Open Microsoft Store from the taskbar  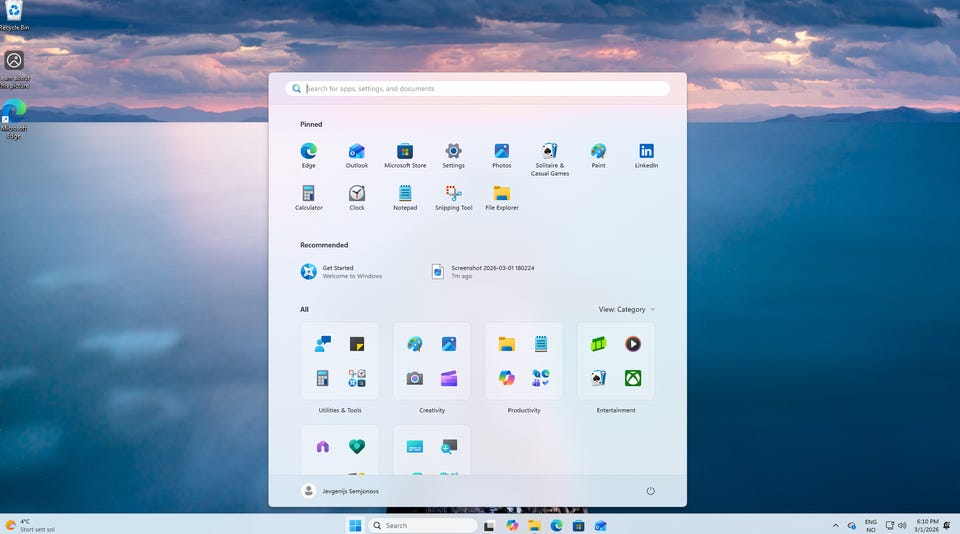coord(578,525)
